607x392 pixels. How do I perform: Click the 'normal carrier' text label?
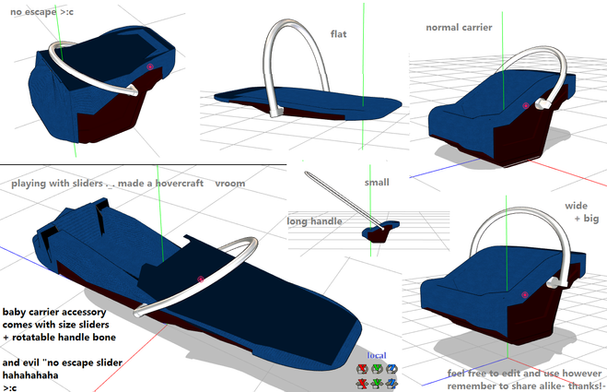click(x=459, y=27)
